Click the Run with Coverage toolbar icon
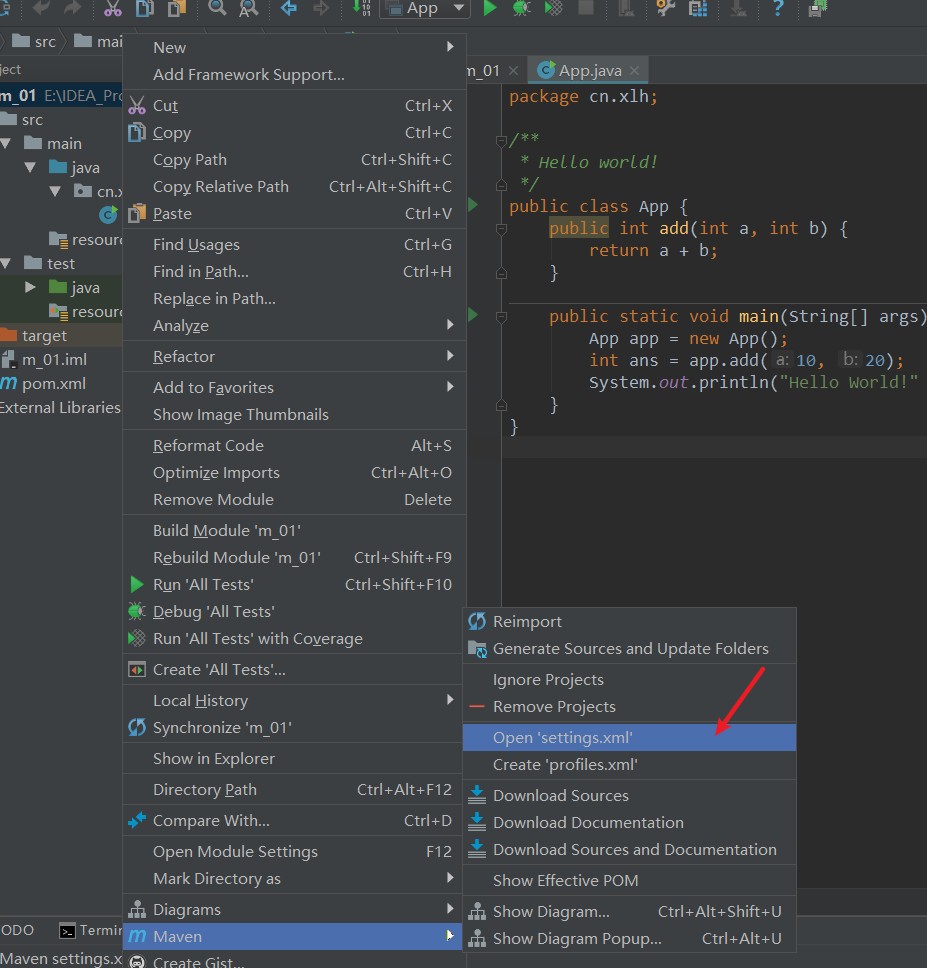 pos(553,8)
